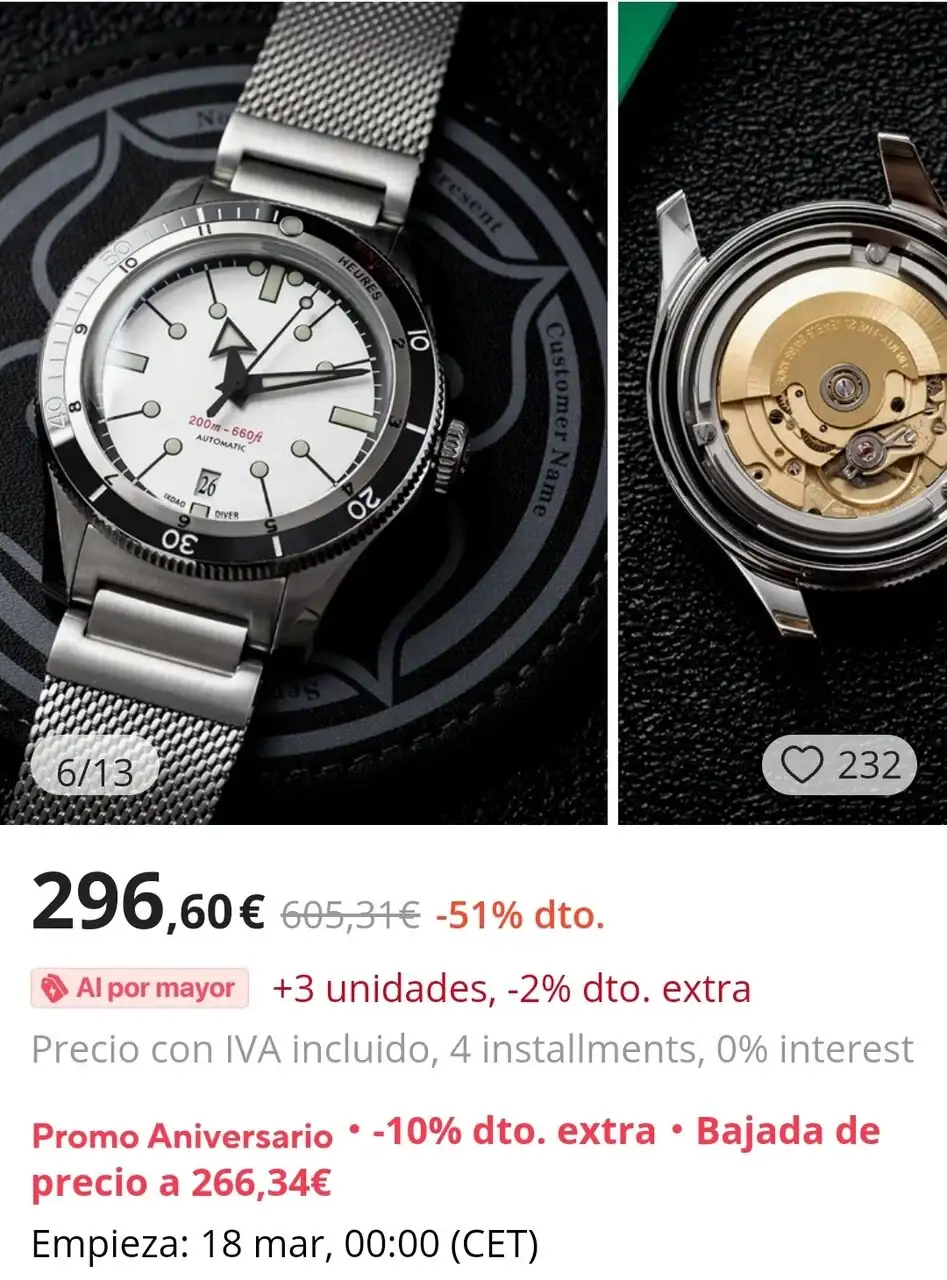This screenshot has width=947, height=1280.
Task: Tap the 296,60 € current price
Action: (x=148, y=901)
